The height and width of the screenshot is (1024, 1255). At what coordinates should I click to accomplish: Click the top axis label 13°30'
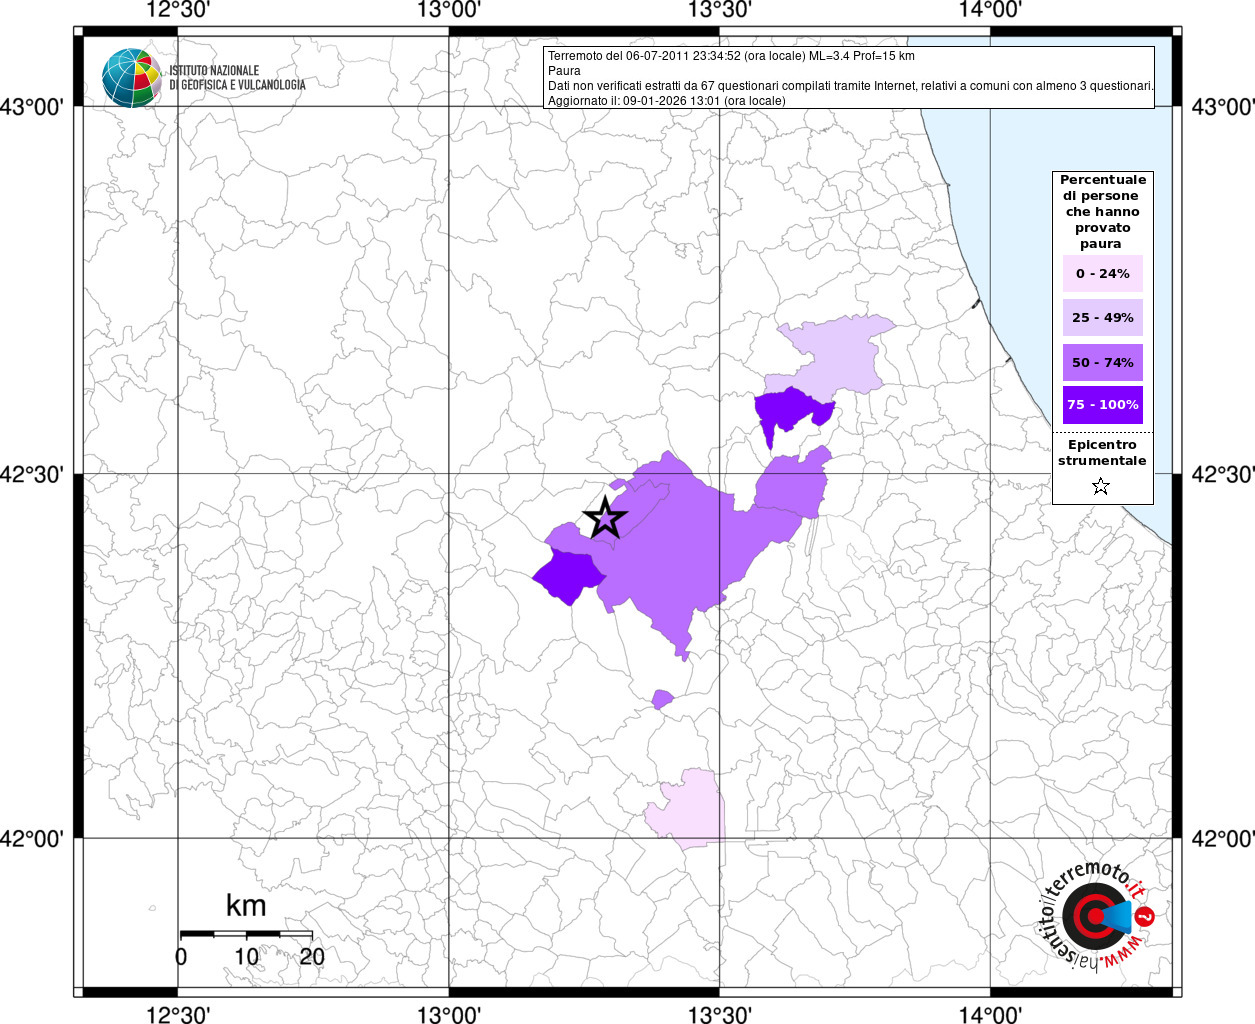pos(719,10)
